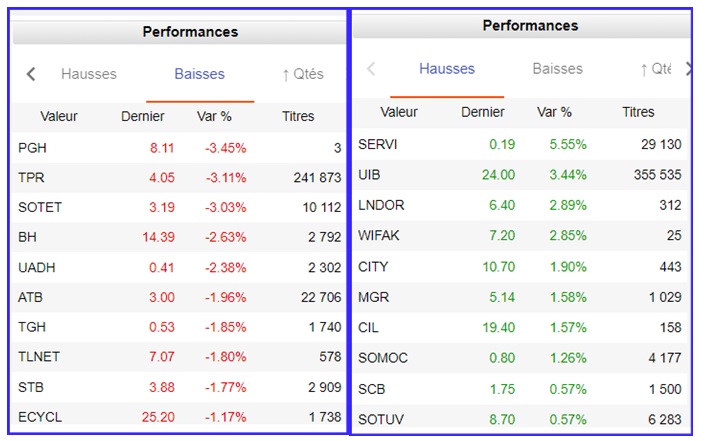This screenshot has height=441, width=706.
Task: Switch to the grey Baisses tab
Action: pyautogui.click(x=557, y=69)
